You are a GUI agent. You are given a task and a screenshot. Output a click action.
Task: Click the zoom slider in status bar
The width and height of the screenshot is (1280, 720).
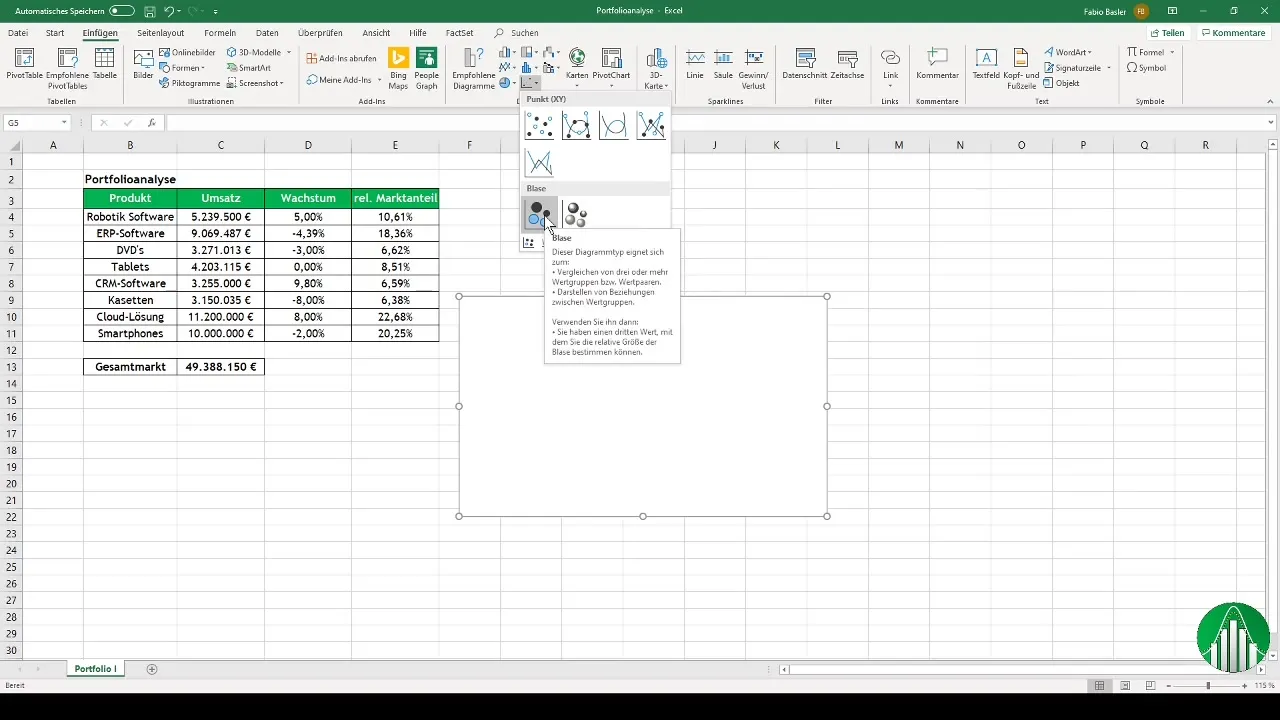[x=1208, y=686]
